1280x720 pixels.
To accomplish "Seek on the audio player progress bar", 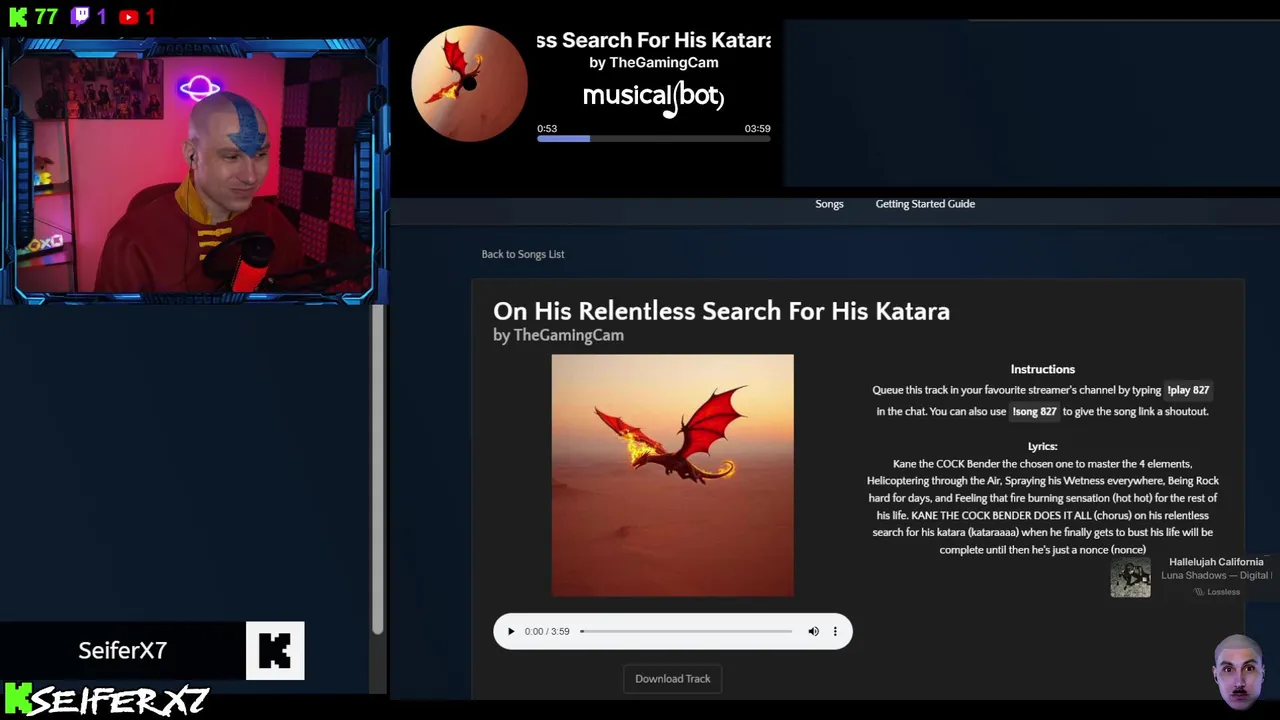I will pos(686,631).
